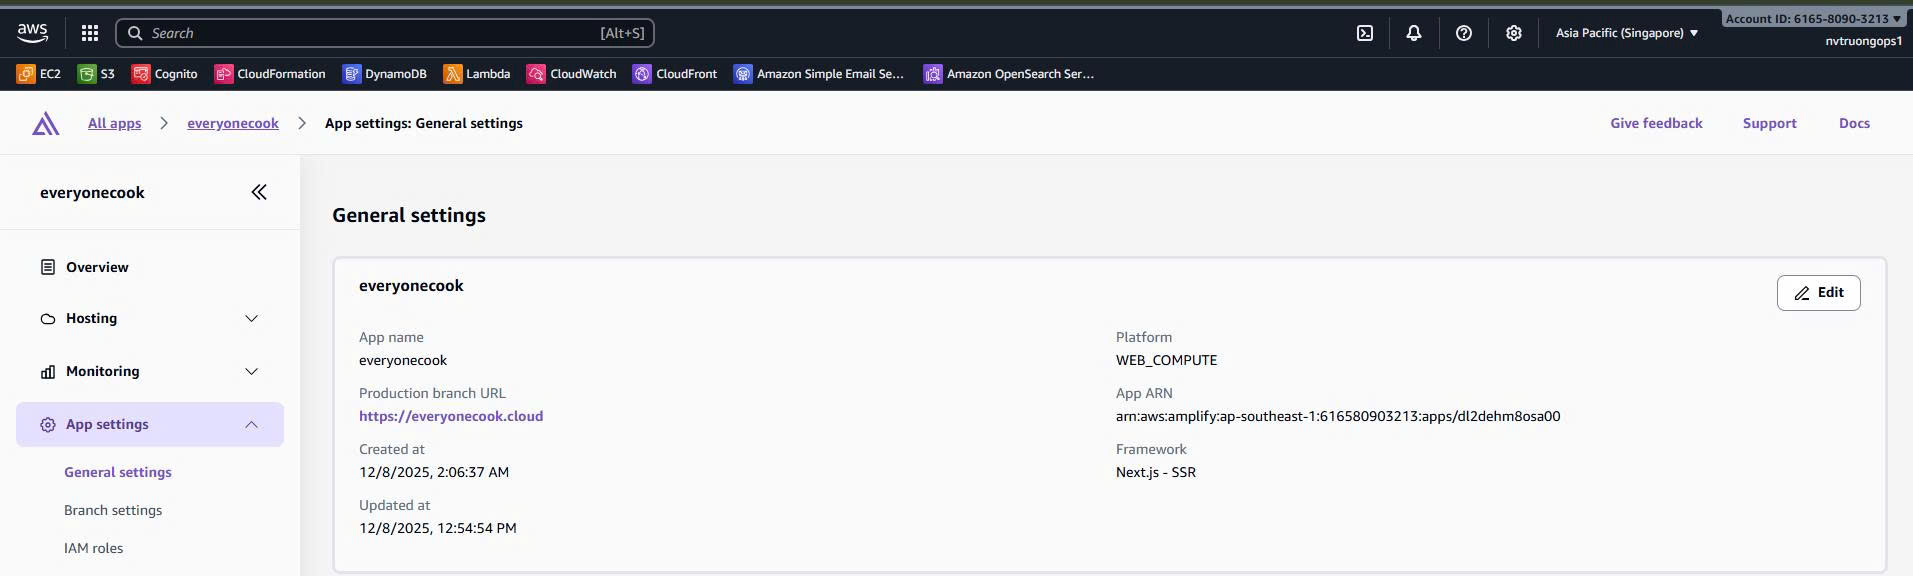Click the Overview document icon
1913x576 pixels.
point(48,267)
